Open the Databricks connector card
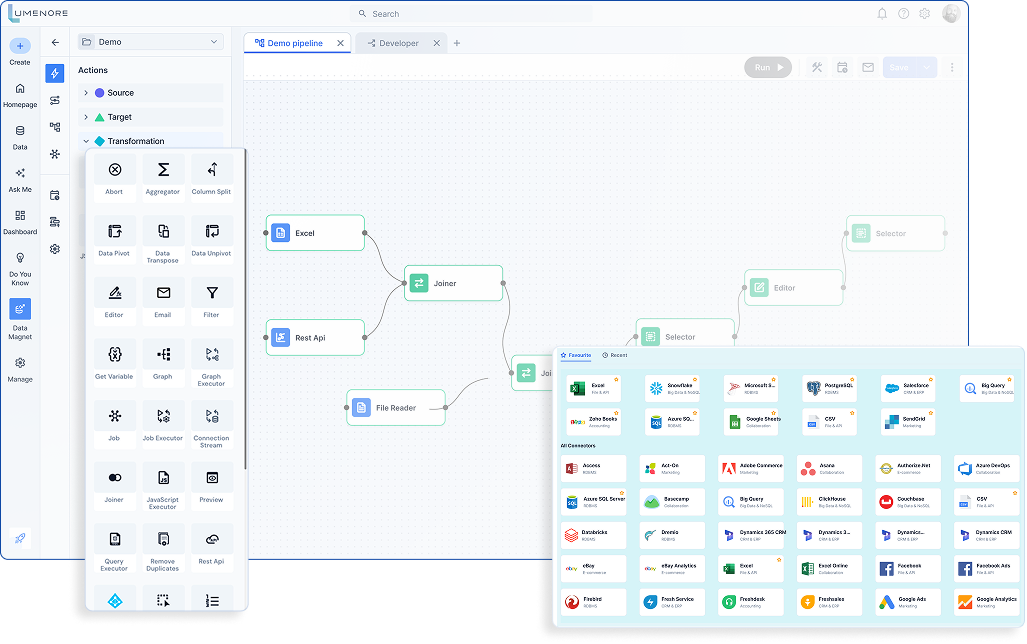This screenshot has height=644, width=1027. [593, 535]
